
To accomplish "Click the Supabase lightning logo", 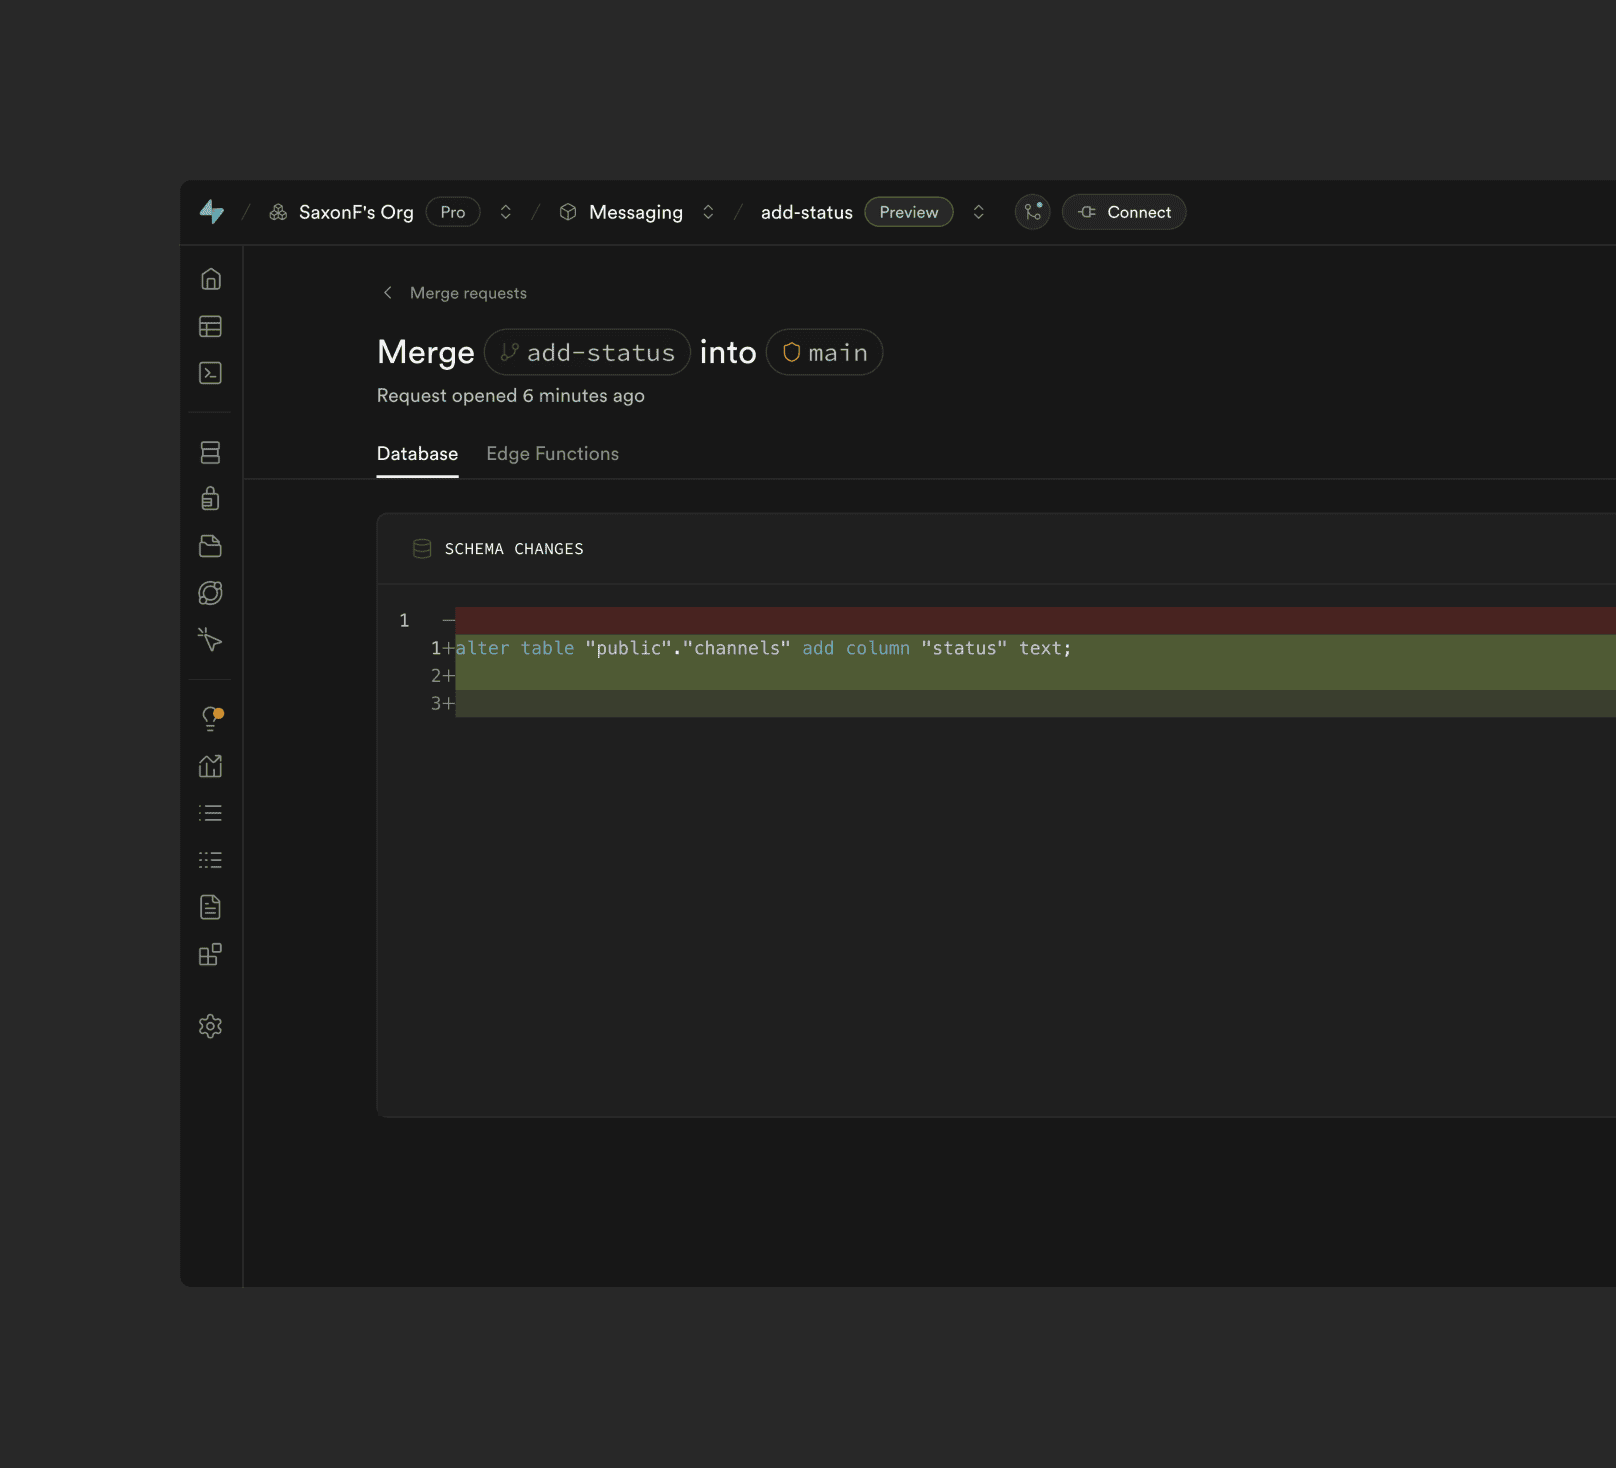I will coord(211,212).
